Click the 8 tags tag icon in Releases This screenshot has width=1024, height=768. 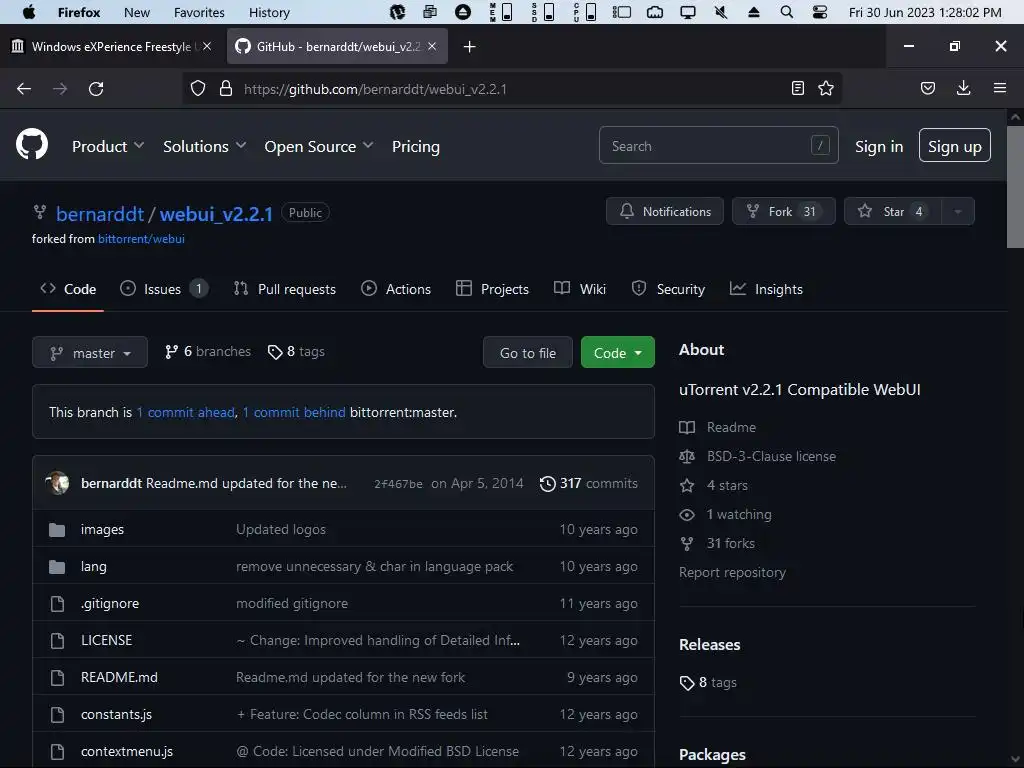click(687, 683)
